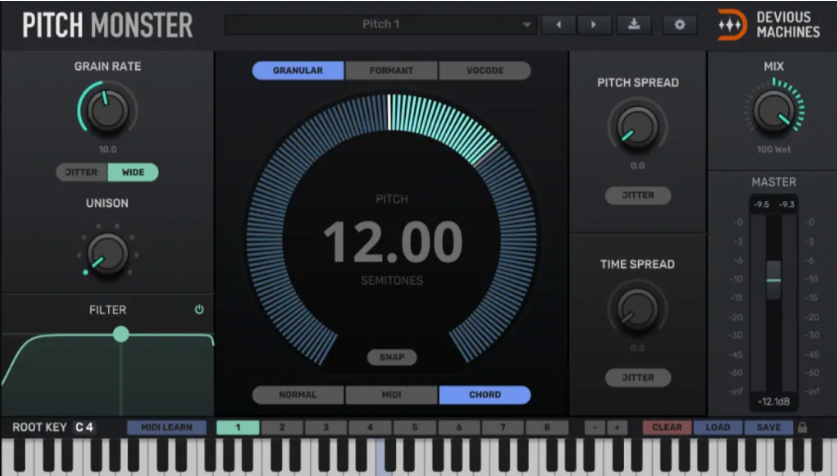Viewport: 837px width, 476px height.
Task: Click the pitch ring white marker
Action: [x=389, y=112]
